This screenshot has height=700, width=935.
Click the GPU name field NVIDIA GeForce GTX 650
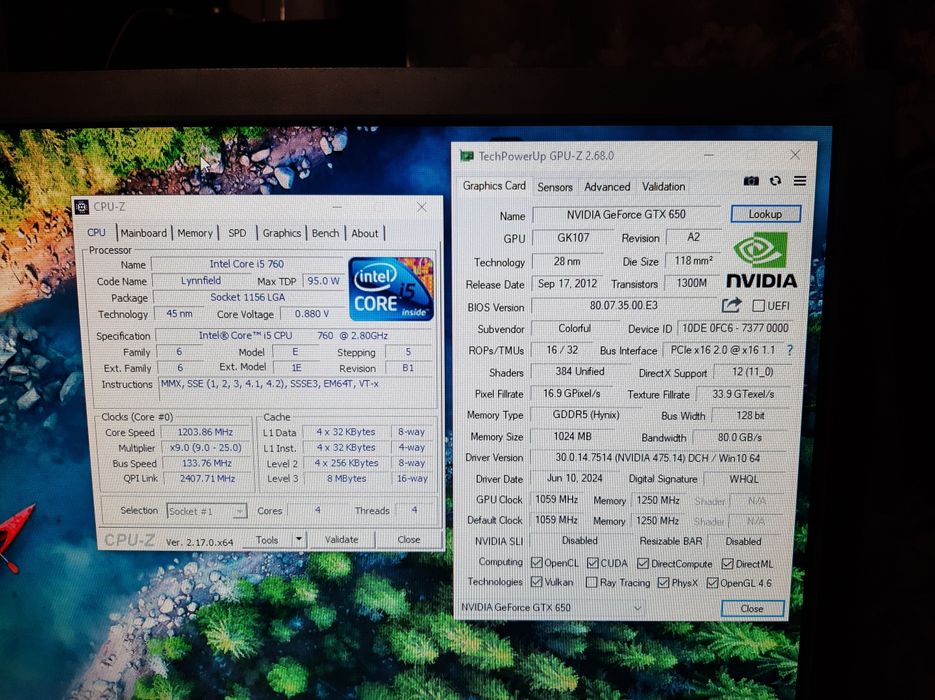click(626, 214)
